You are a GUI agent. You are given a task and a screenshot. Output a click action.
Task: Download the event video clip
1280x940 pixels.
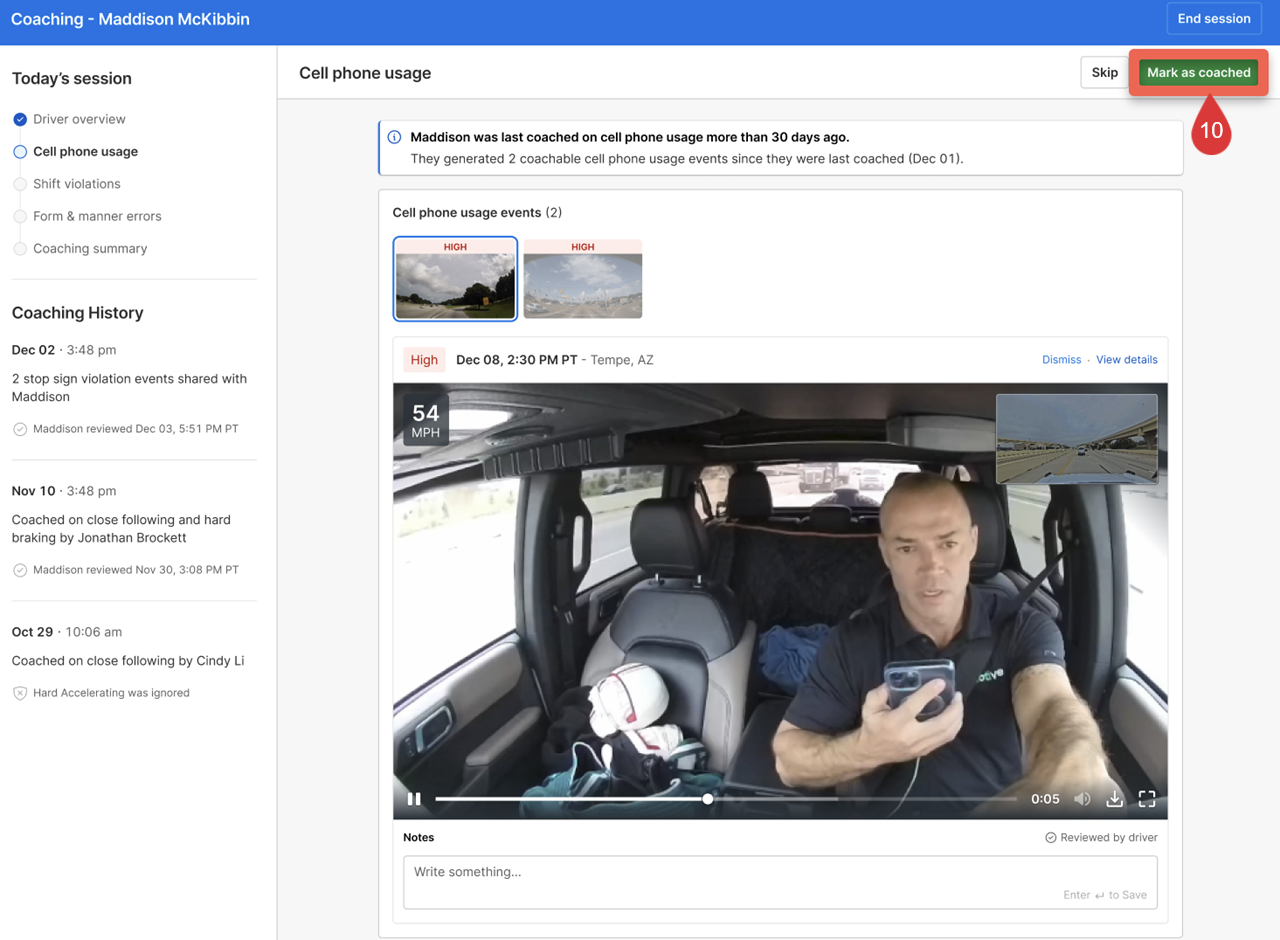pos(1114,799)
